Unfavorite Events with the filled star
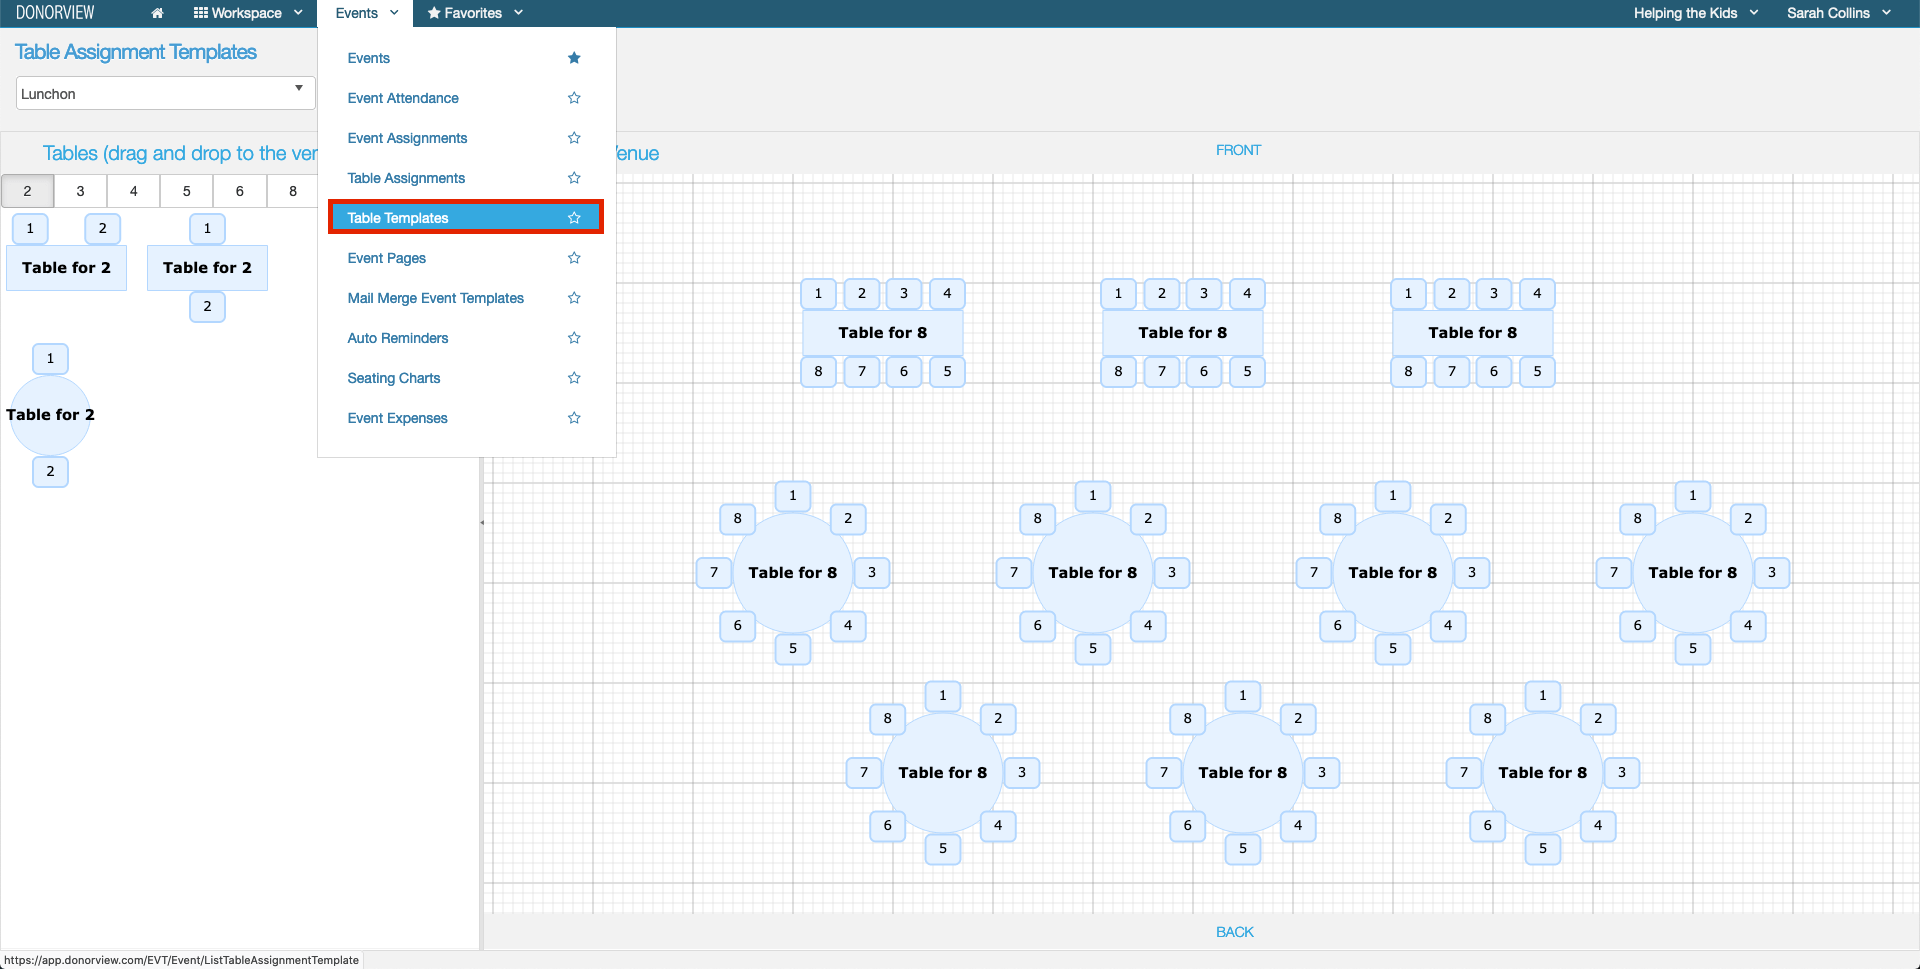 tap(574, 58)
